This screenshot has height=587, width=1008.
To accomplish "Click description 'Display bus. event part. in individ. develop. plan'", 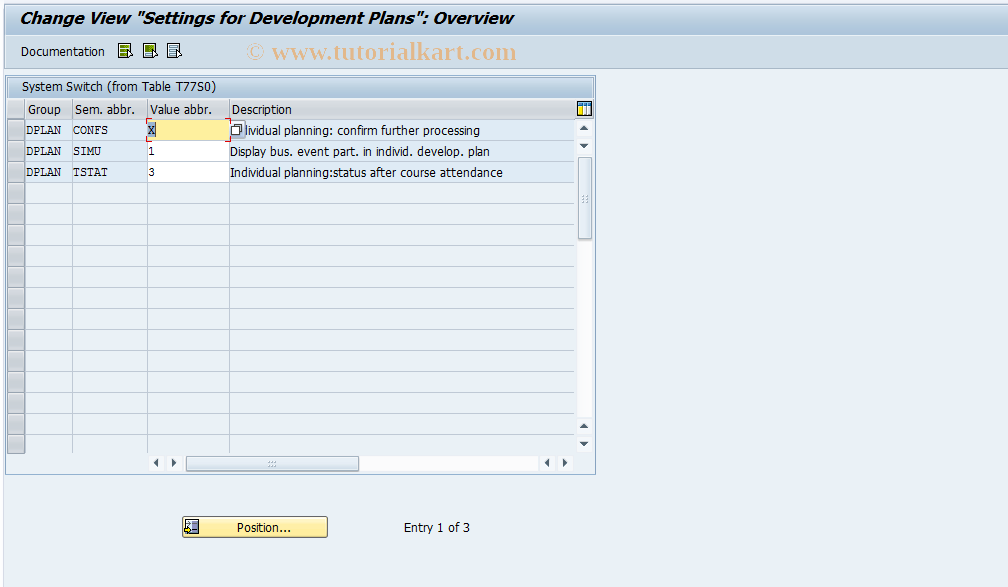I will pyautogui.click(x=359, y=152).
